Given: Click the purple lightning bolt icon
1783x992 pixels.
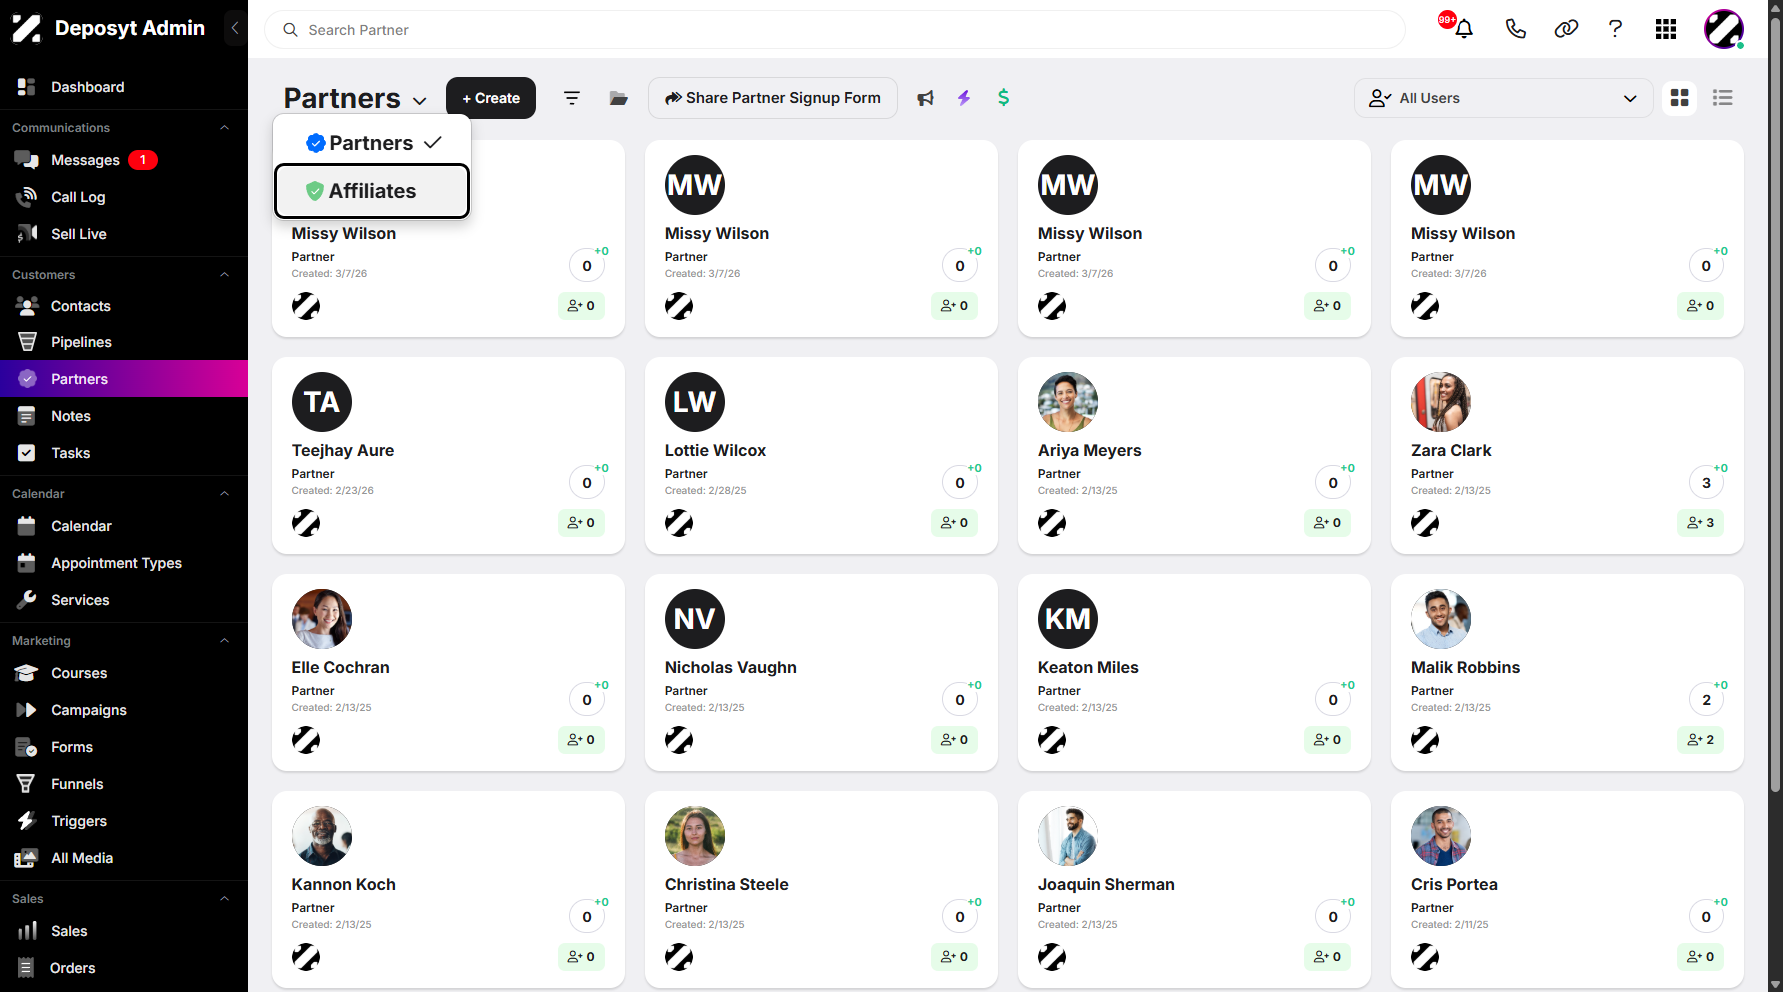Looking at the screenshot, I should tap(964, 98).
